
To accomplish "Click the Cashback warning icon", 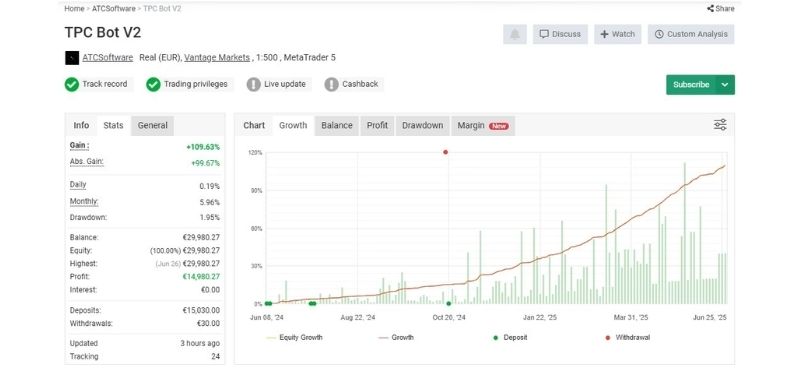I will pyautogui.click(x=332, y=84).
